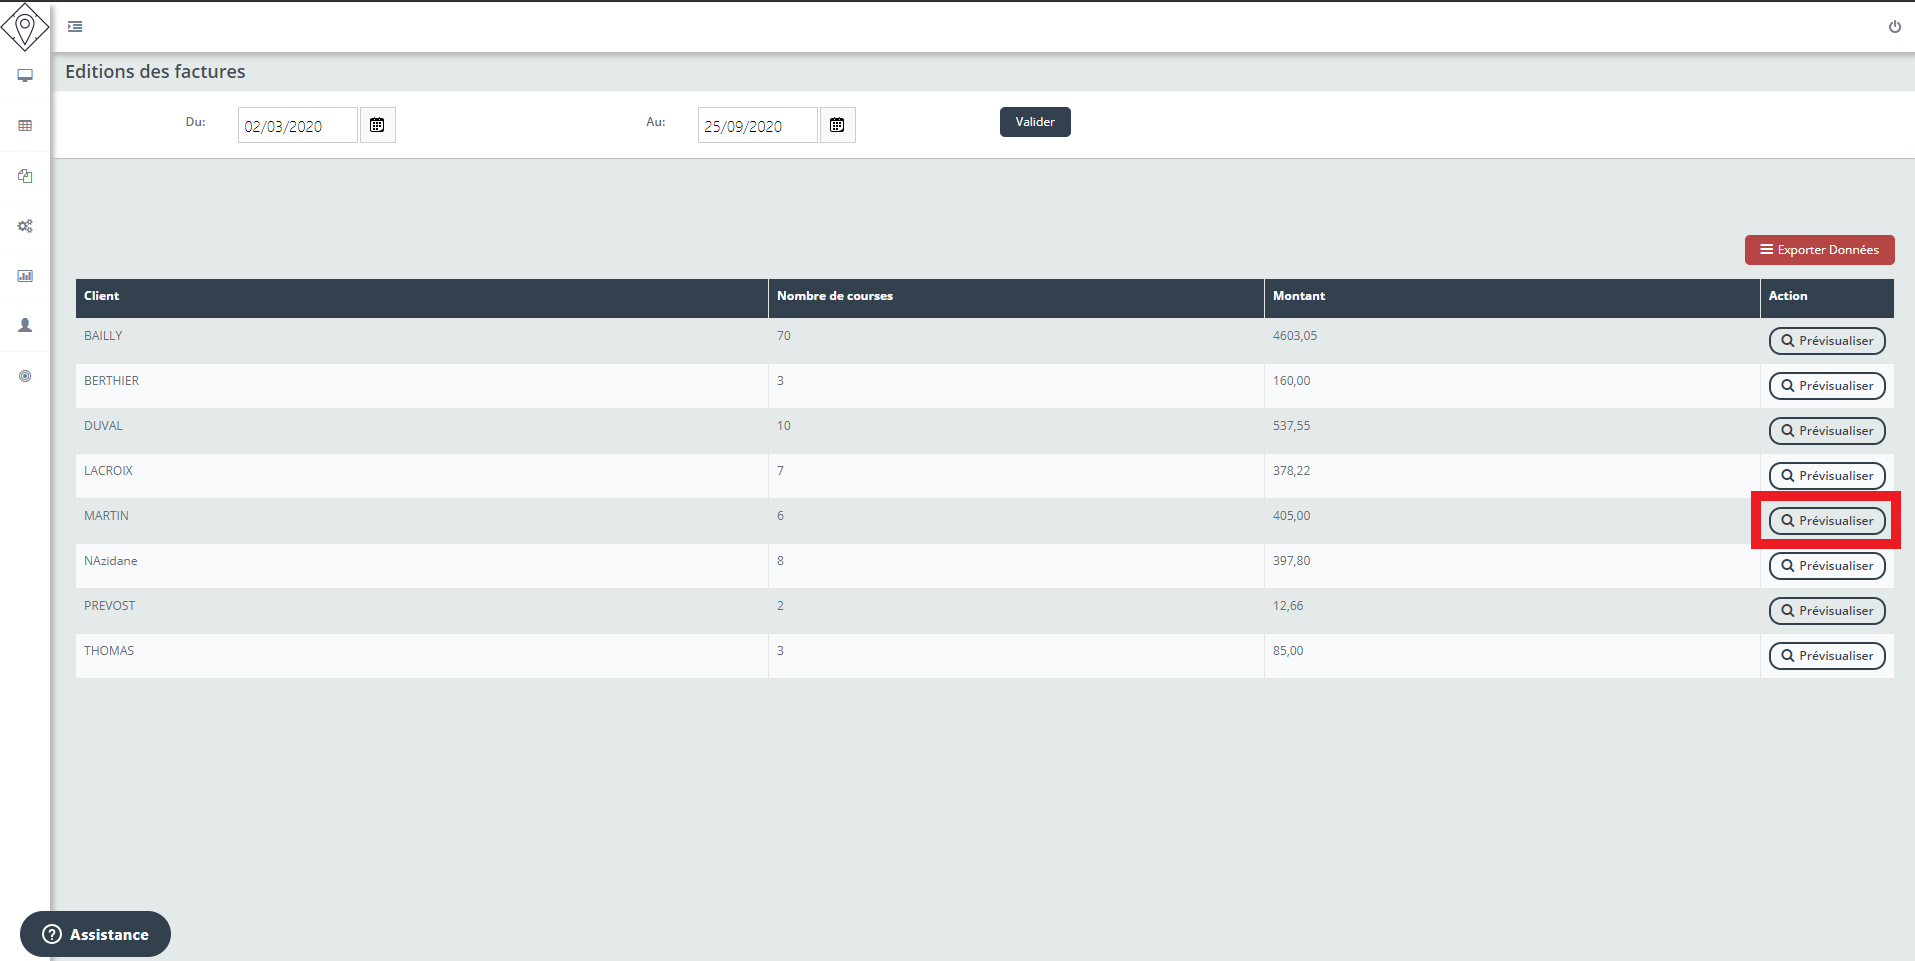
Task: Click the power logout icon
Action: pos(1894,27)
